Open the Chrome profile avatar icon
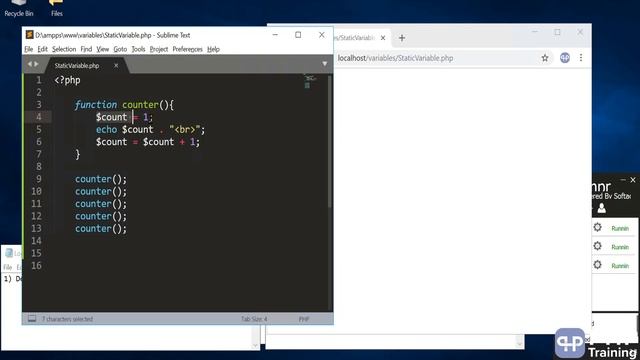The height and width of the screenshot is (360, 640). coord(564,58)
